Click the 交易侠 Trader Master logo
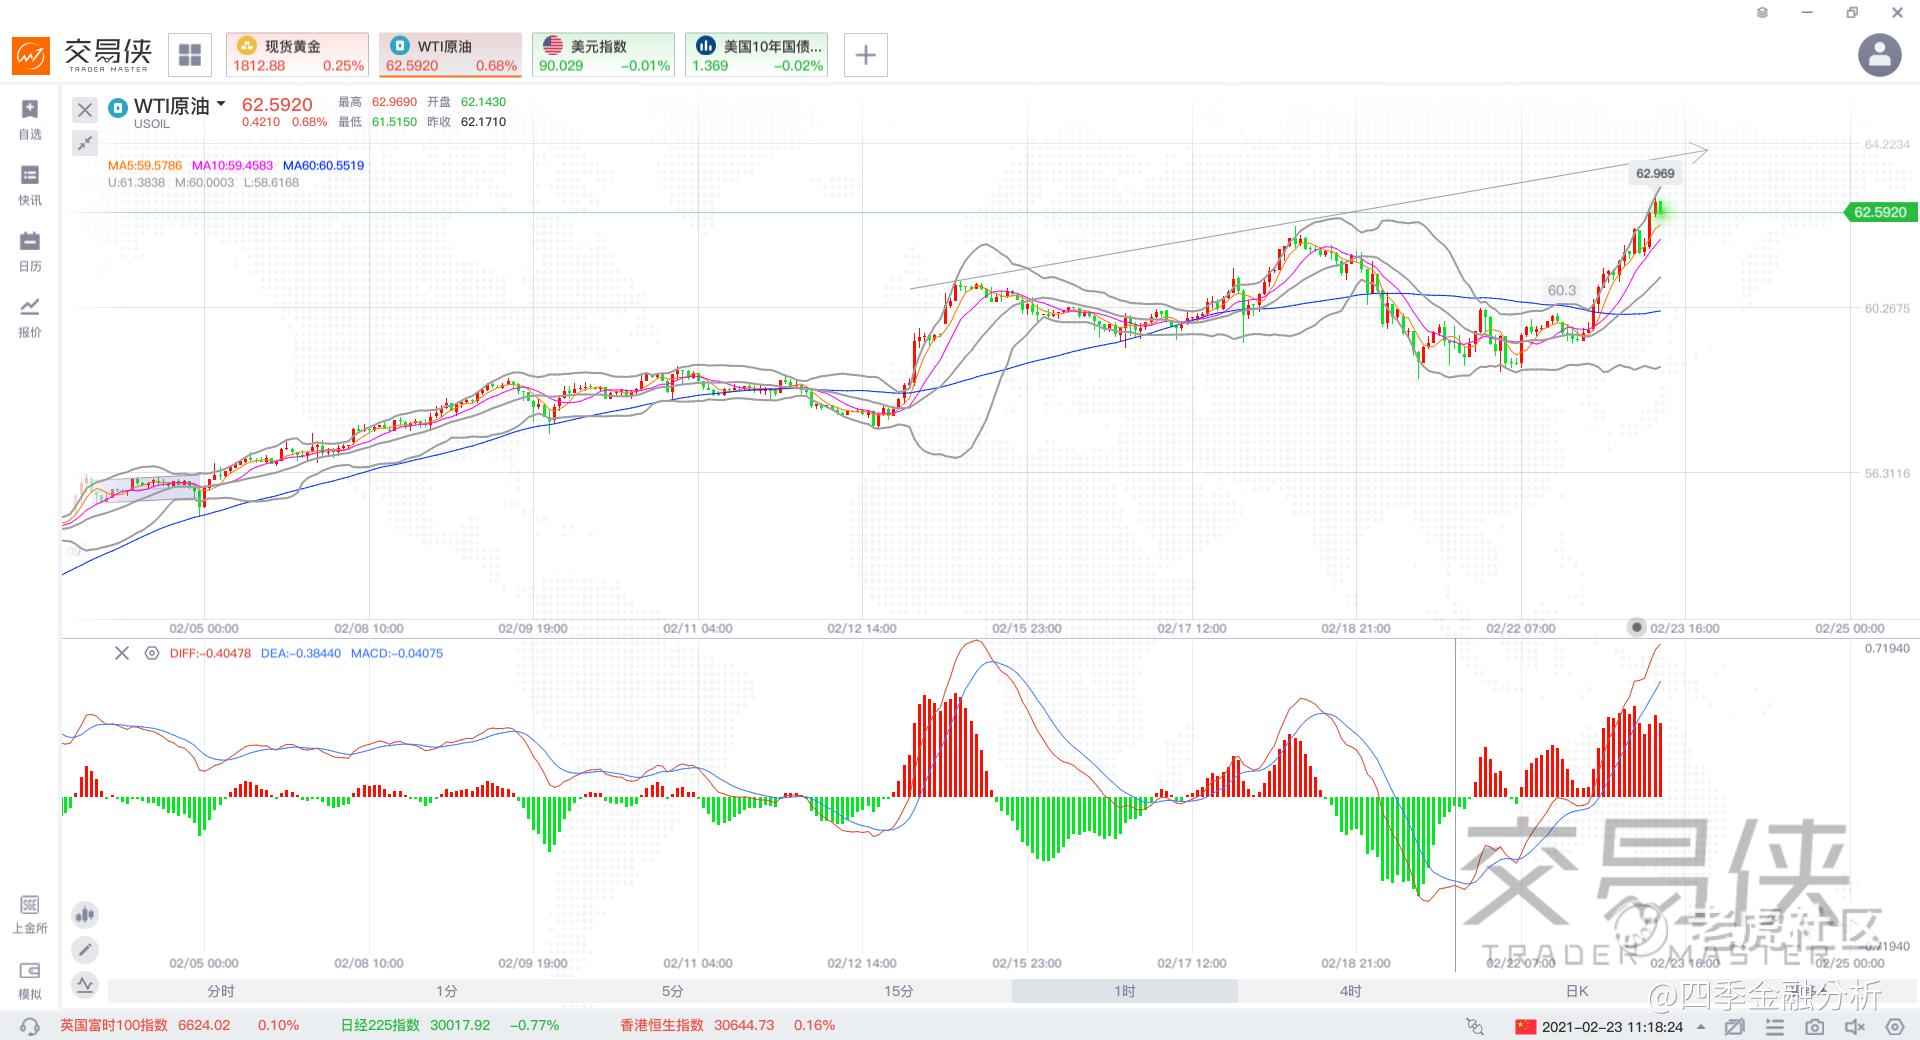 click(82, 55)
